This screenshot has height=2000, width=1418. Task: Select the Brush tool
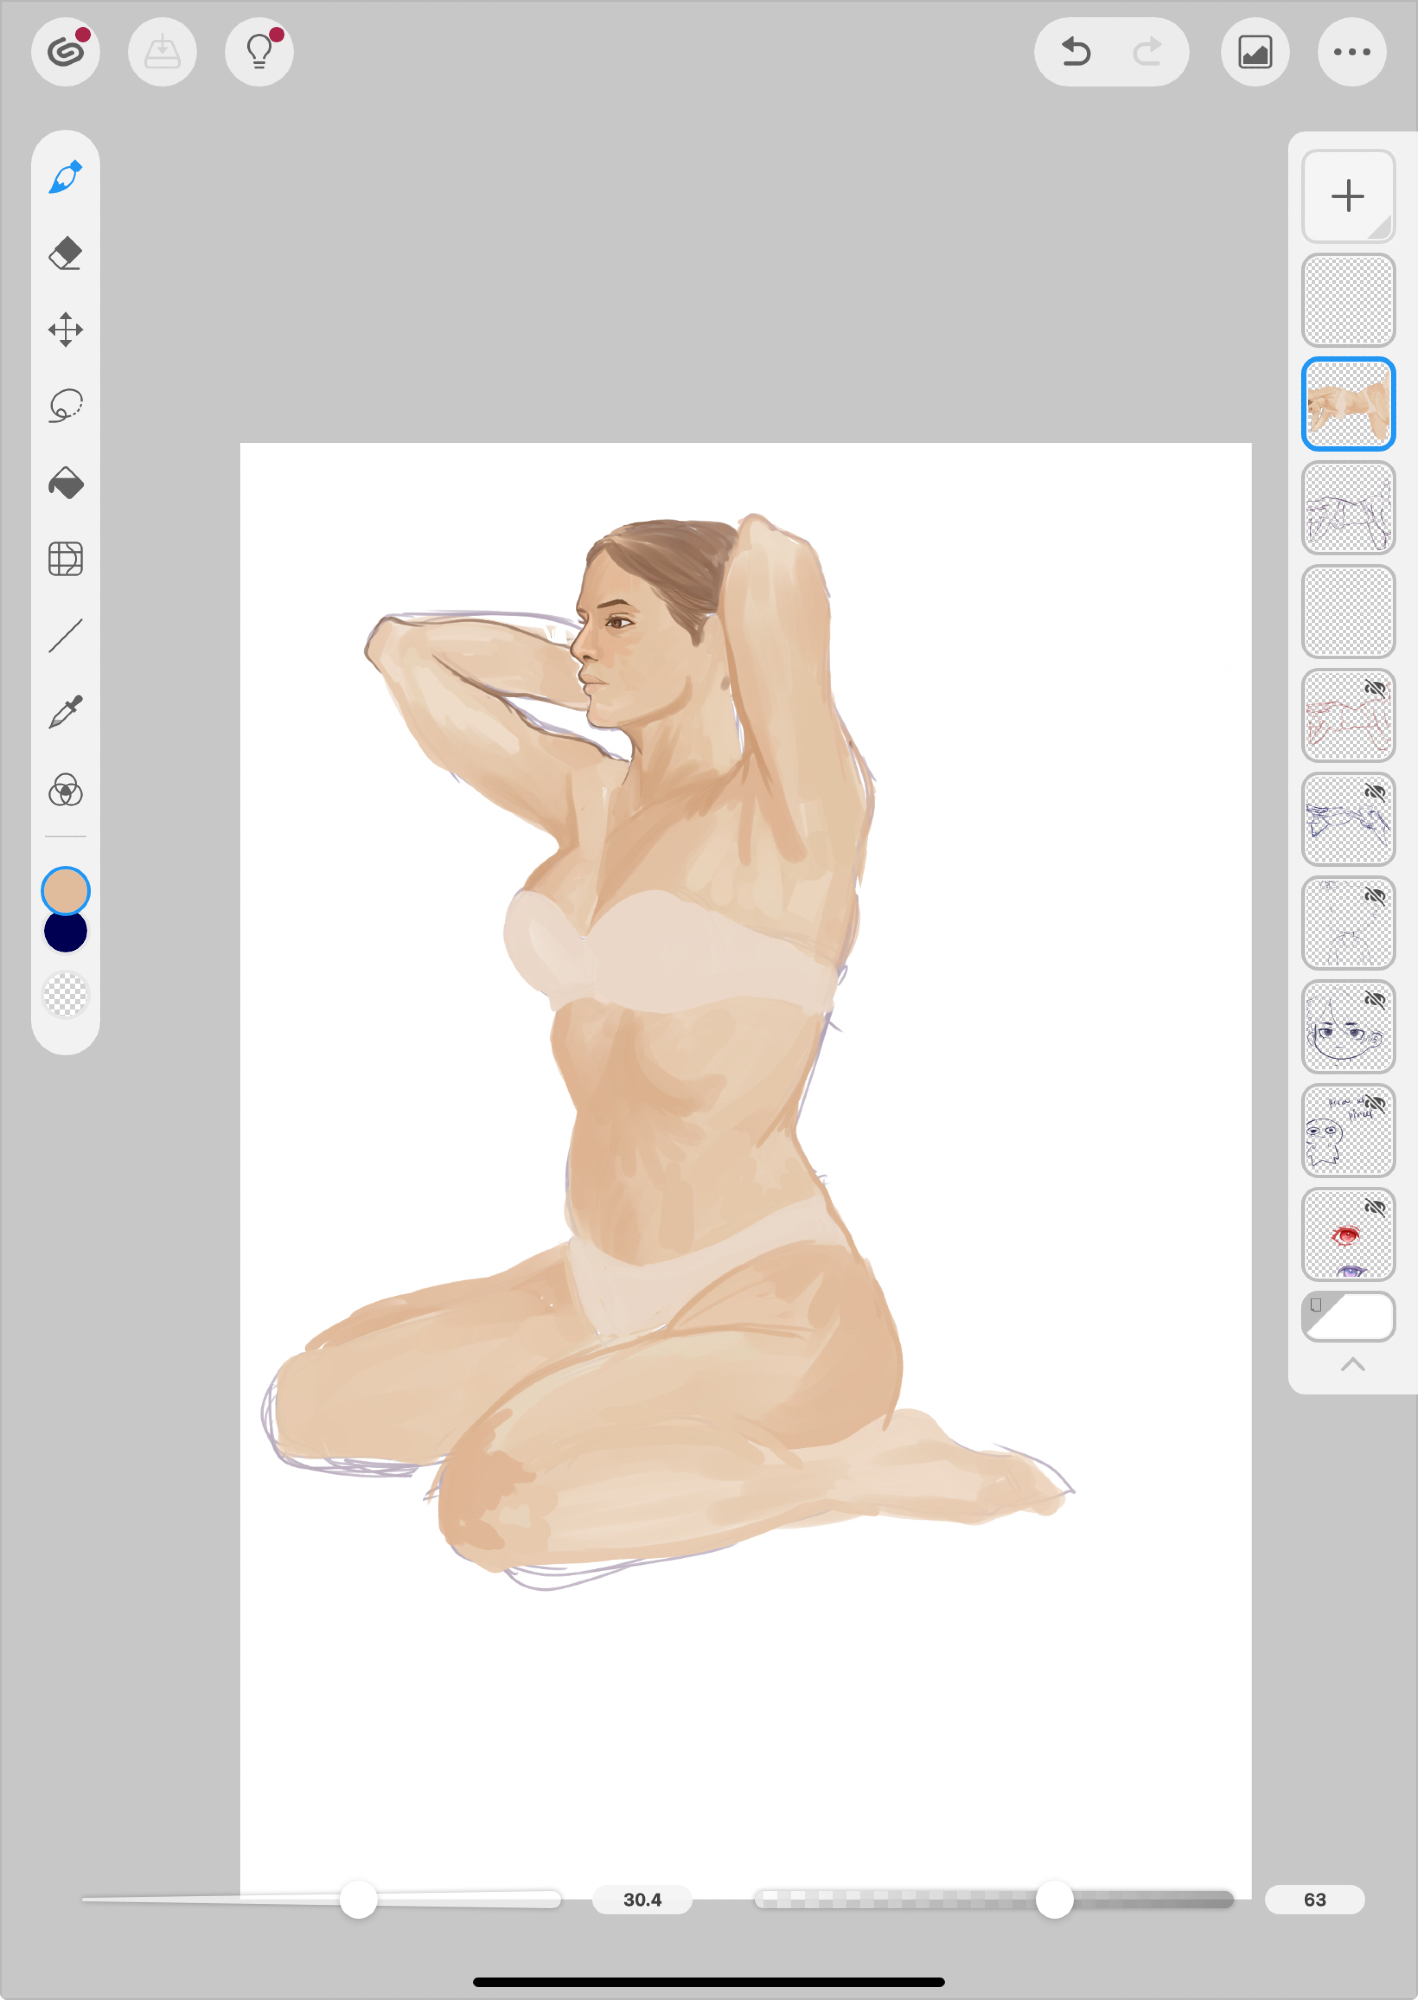point(65,178)
